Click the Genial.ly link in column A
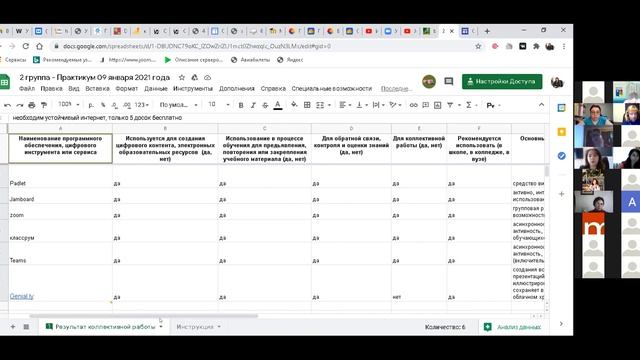 (22, 296)
